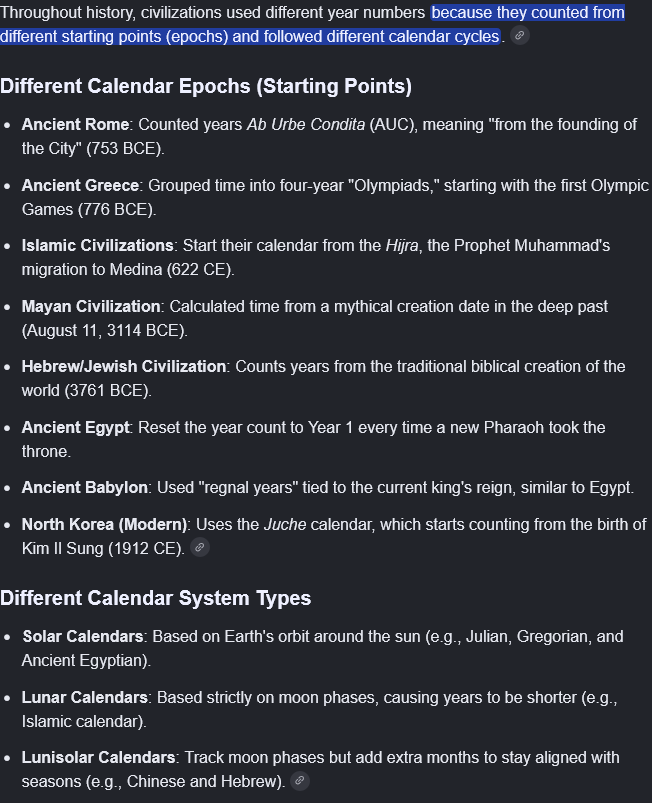
Task: Click the bold term Solar Calendars
Action: tap(83, 636)
